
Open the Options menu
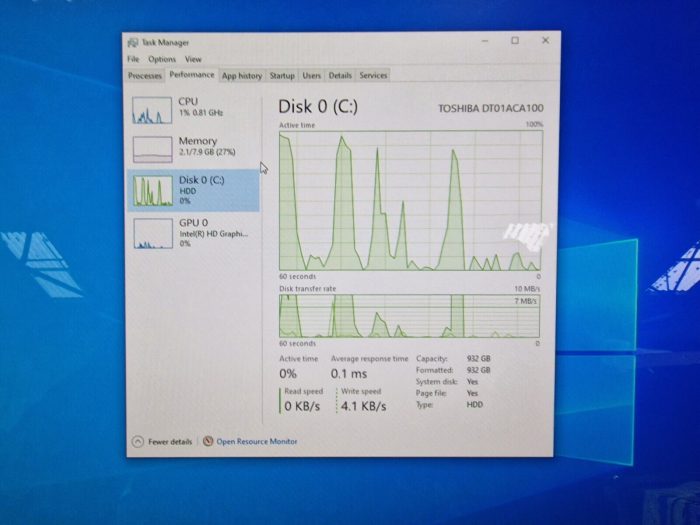tap(162, 59)
